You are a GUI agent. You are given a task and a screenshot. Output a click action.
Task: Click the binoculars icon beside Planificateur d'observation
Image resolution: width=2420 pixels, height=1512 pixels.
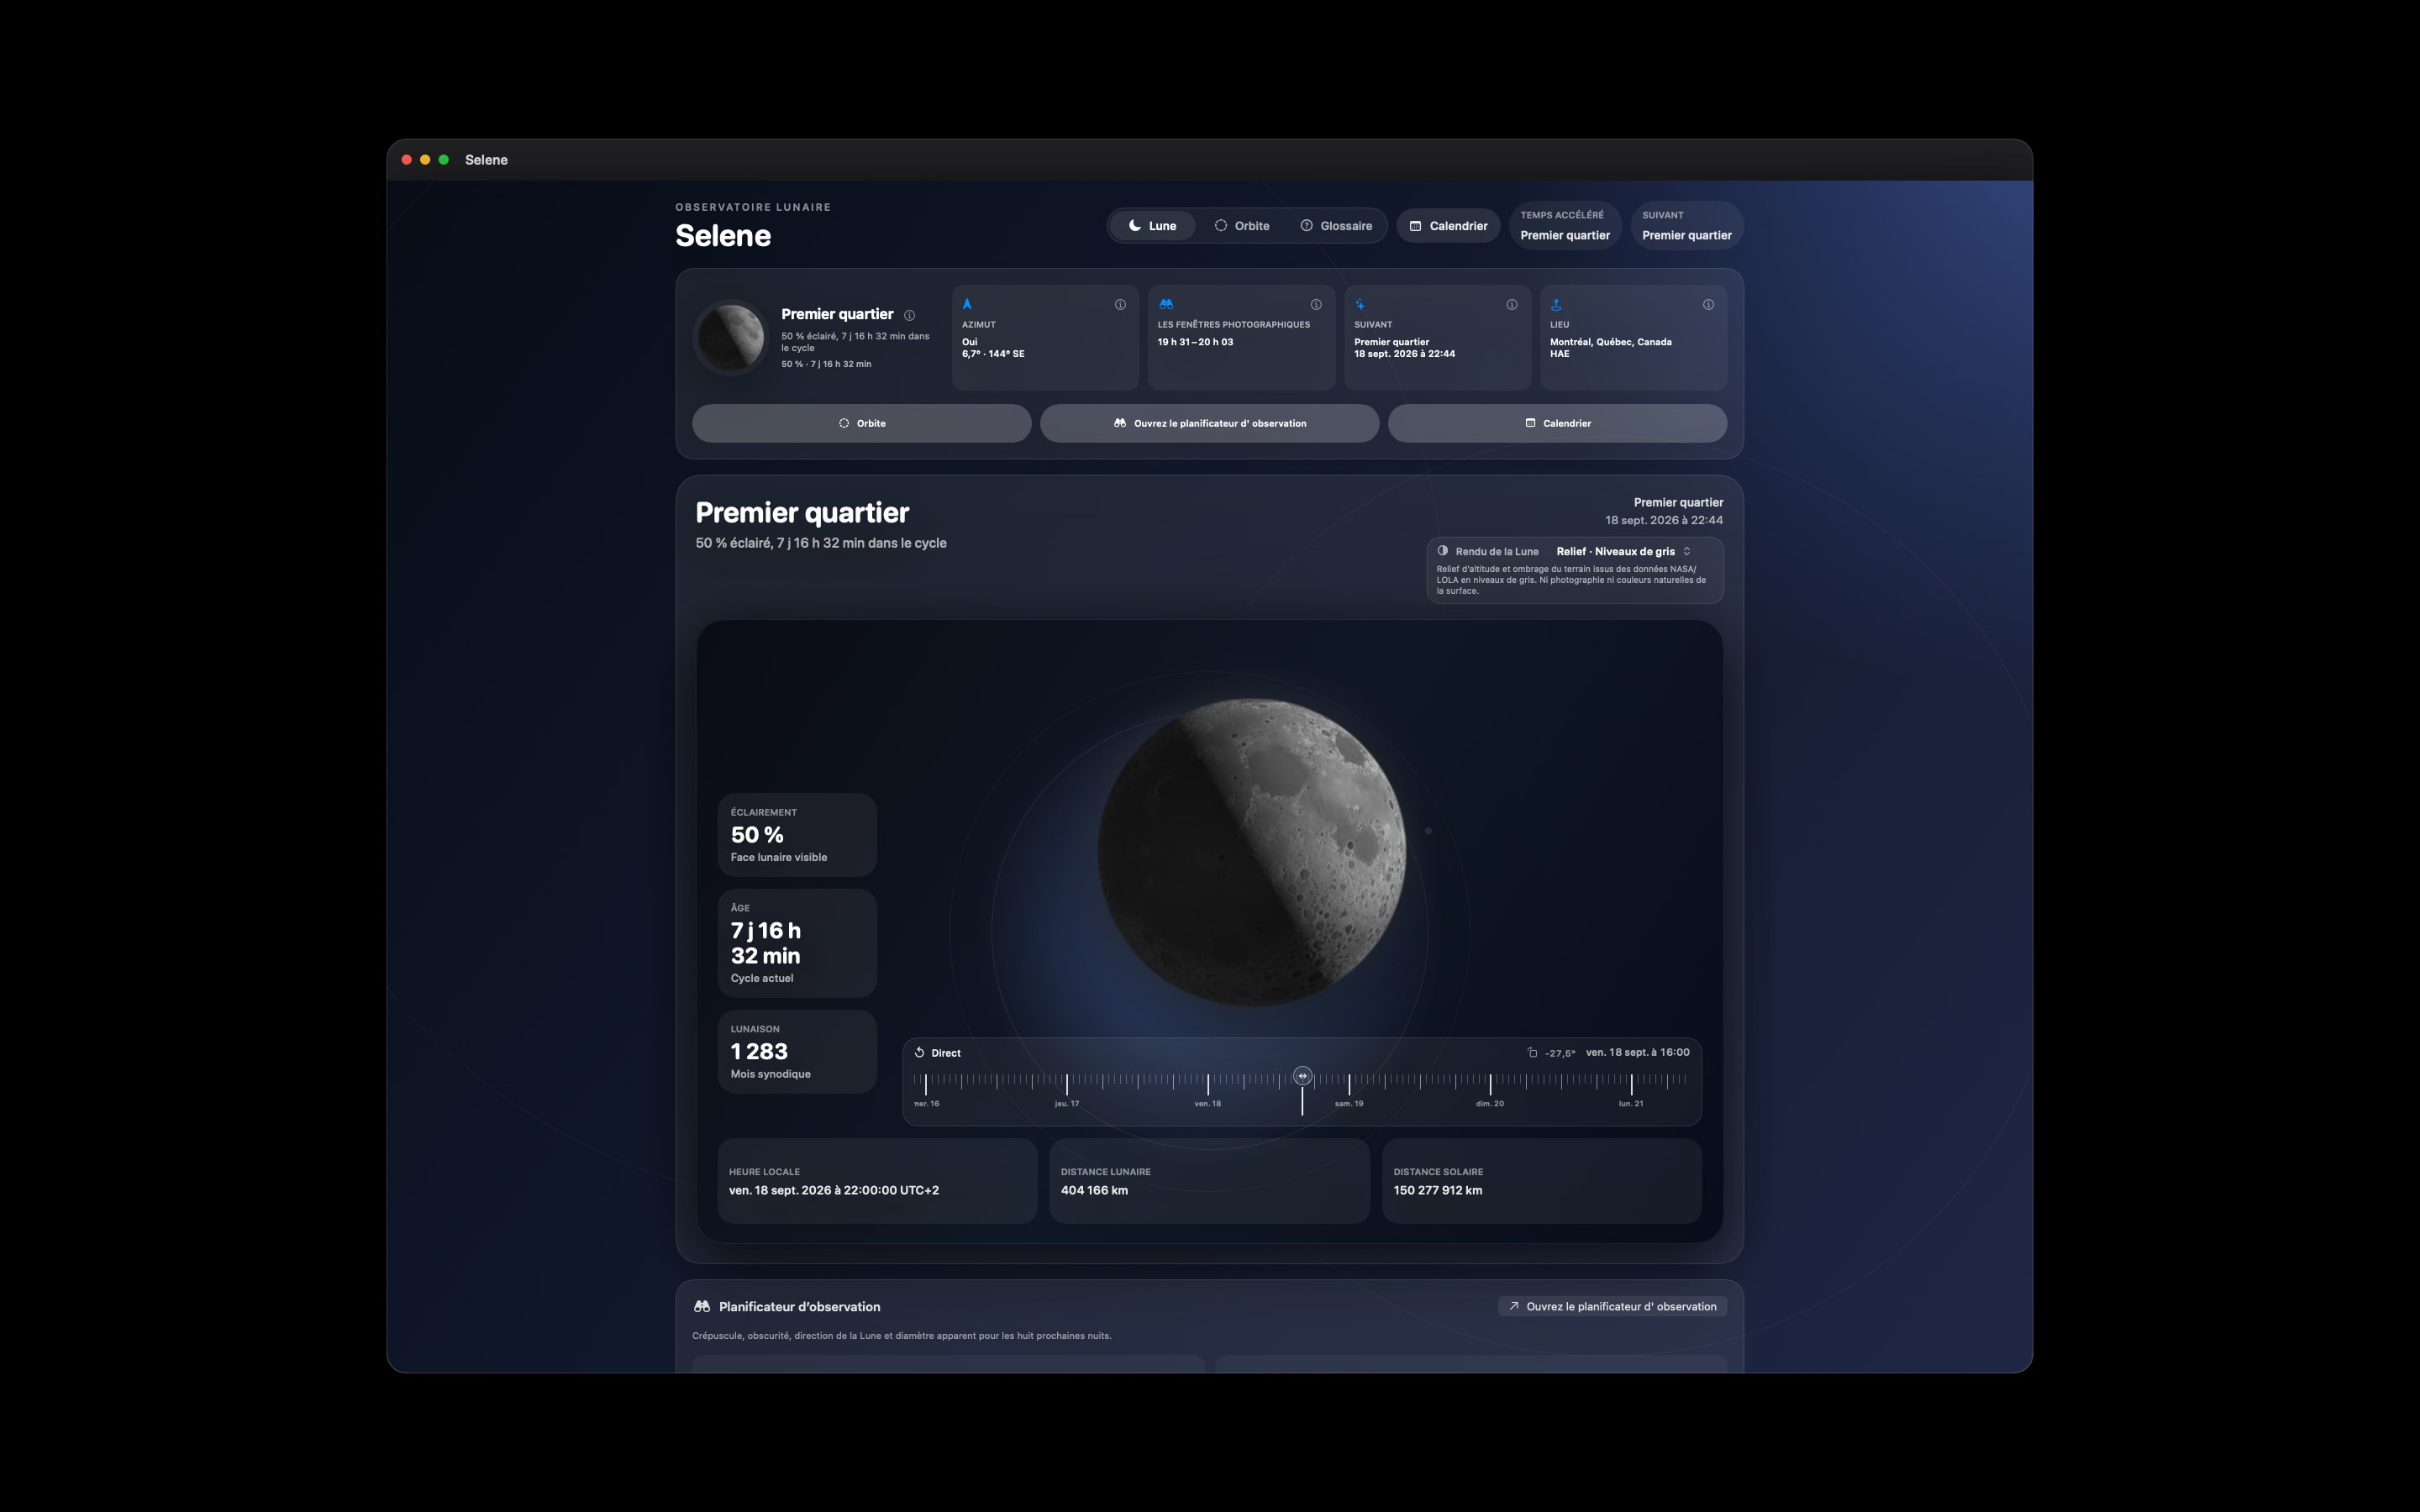click(x=702, y=1307)
